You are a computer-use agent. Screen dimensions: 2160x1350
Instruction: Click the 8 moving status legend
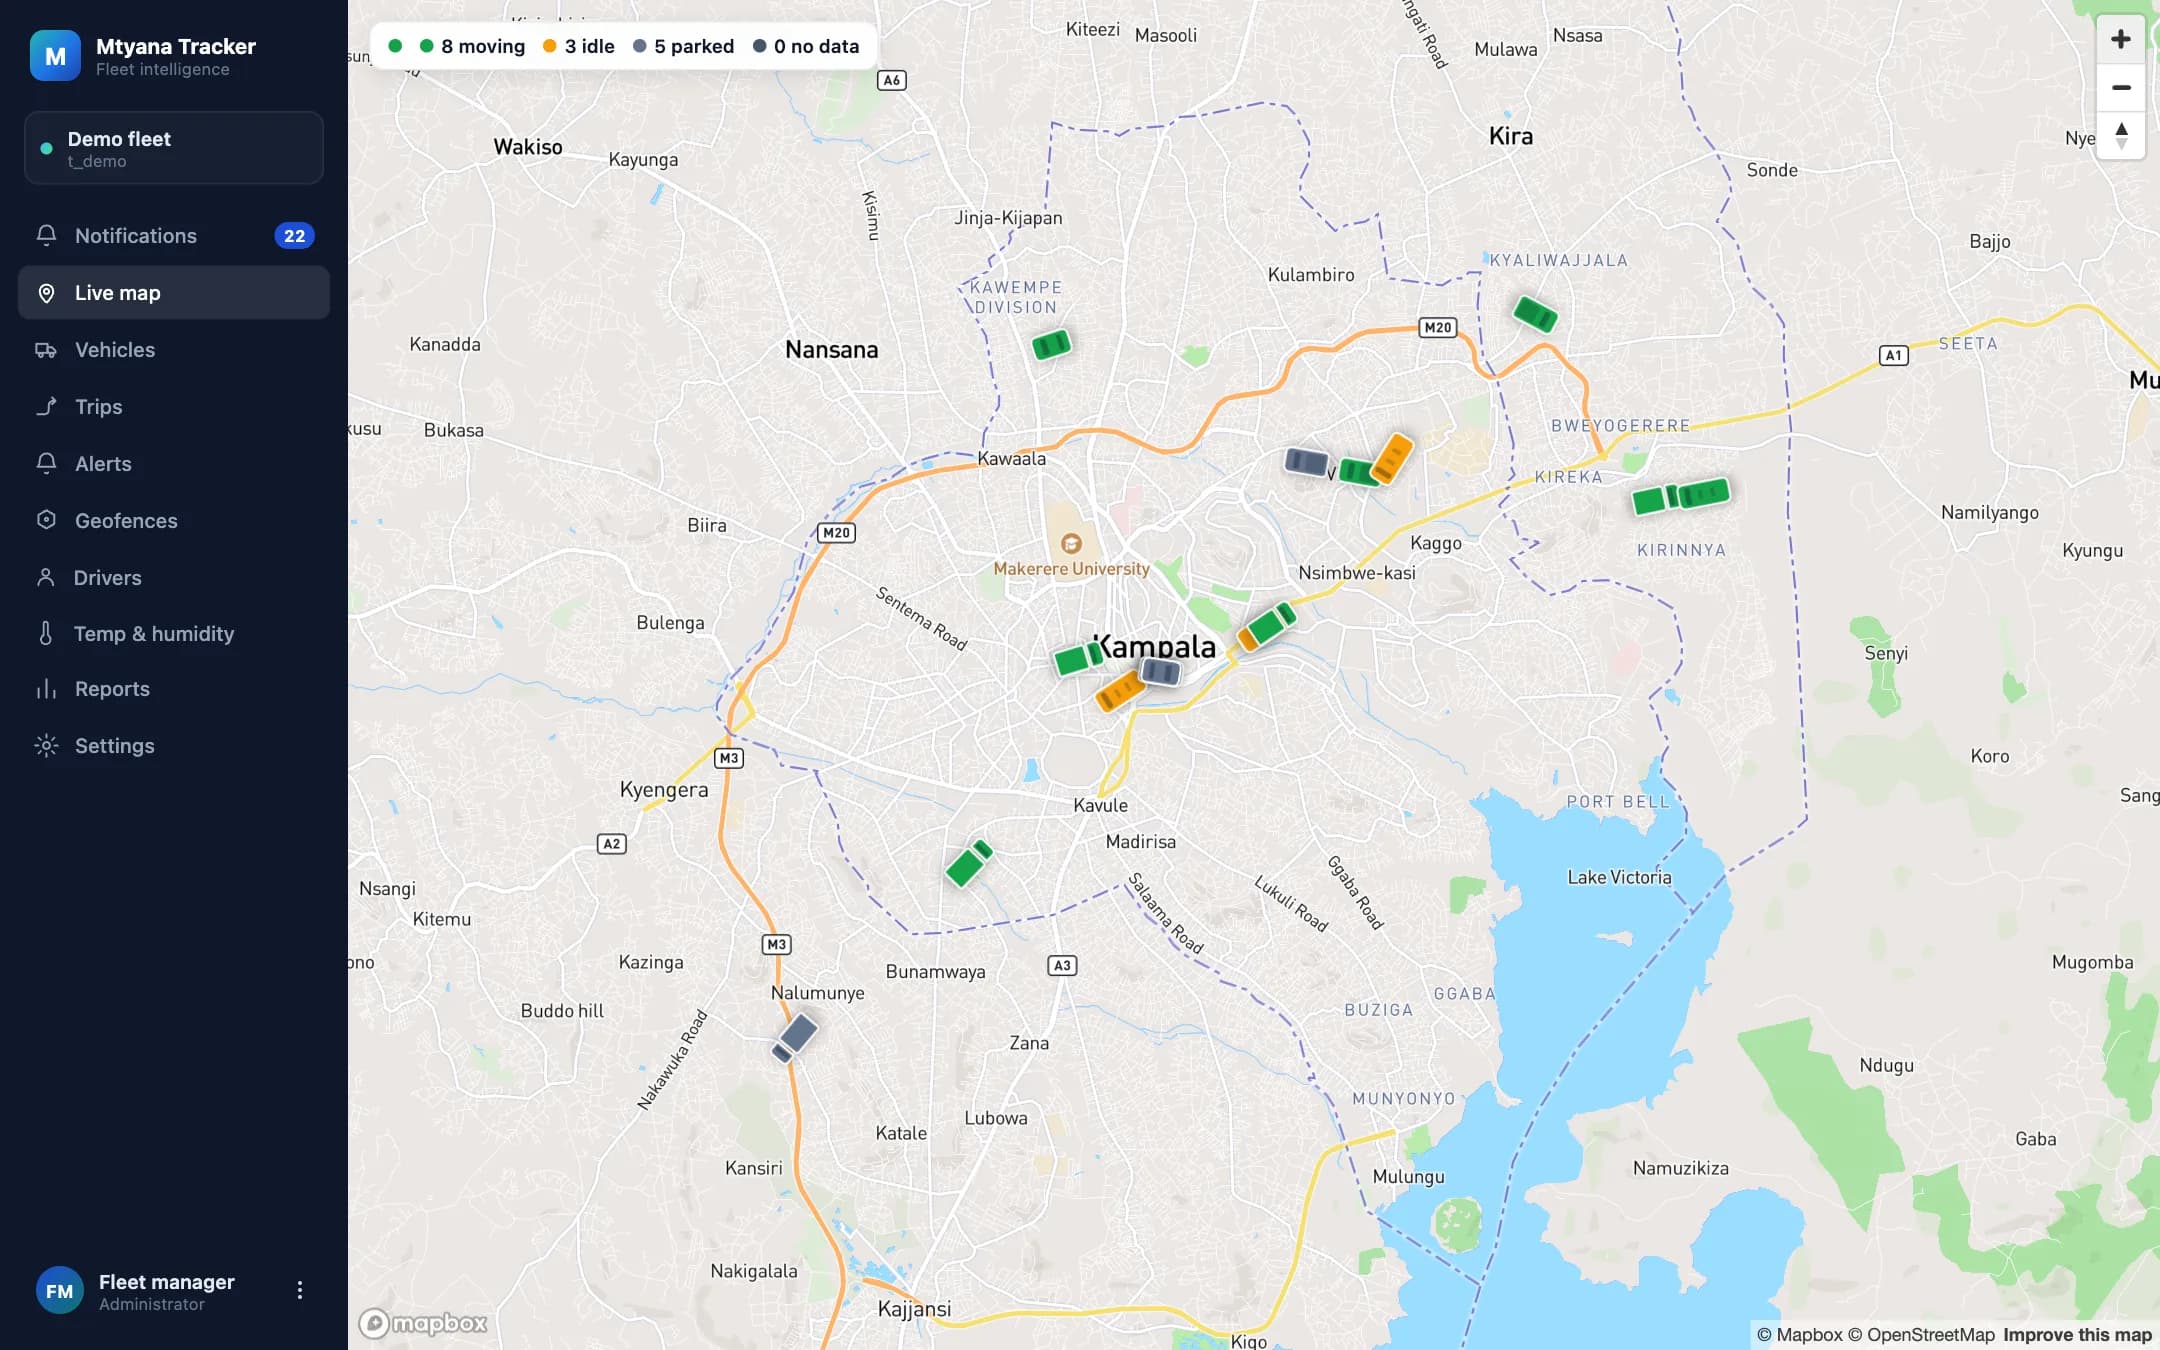pyautogui.click(x=471, y=46)
